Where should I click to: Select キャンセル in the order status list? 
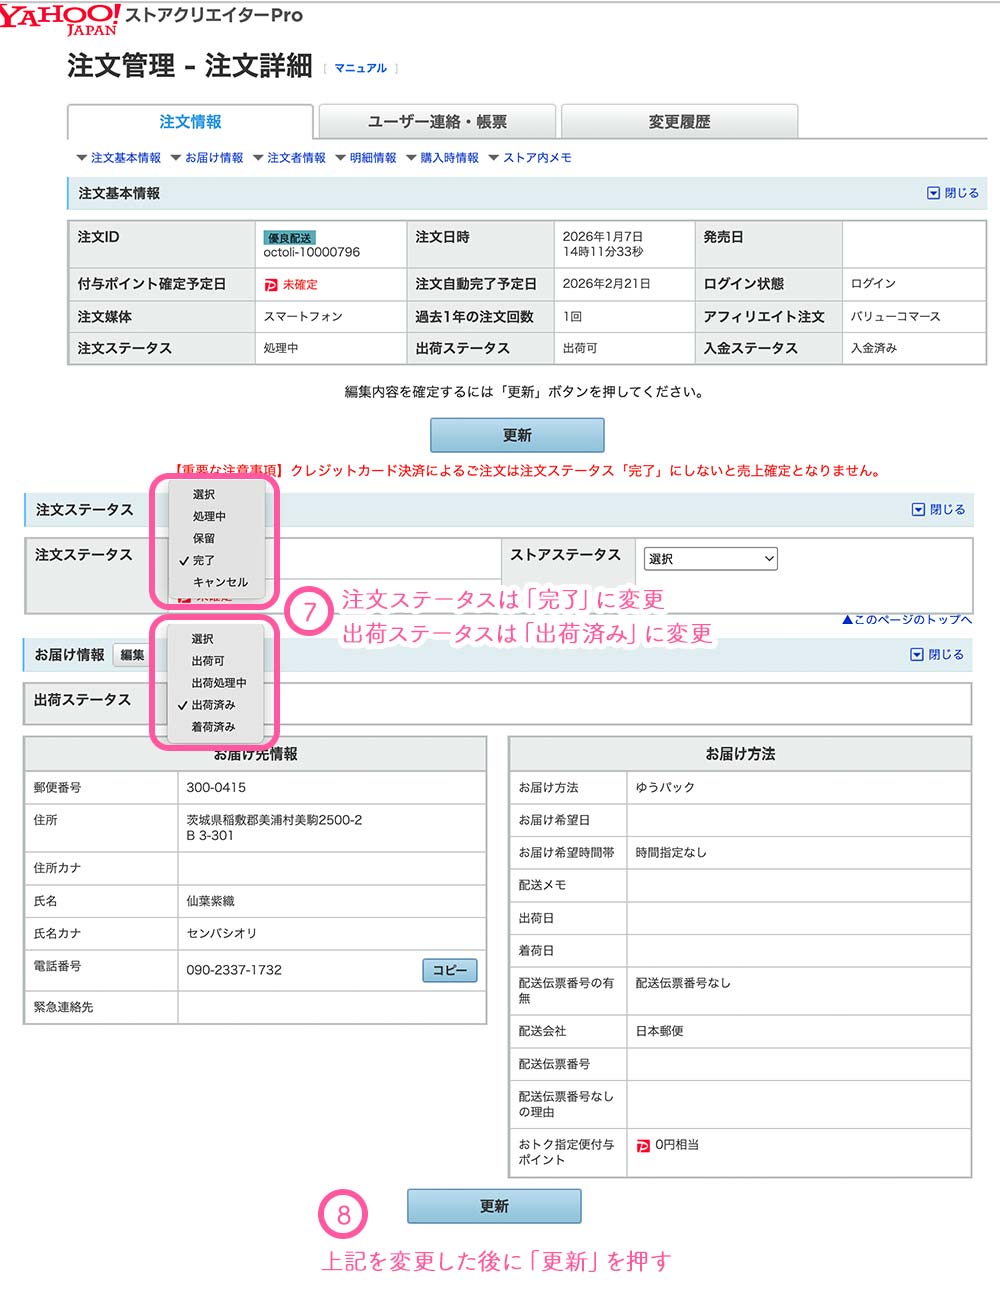pyautogui.click(x=220, y=582)
